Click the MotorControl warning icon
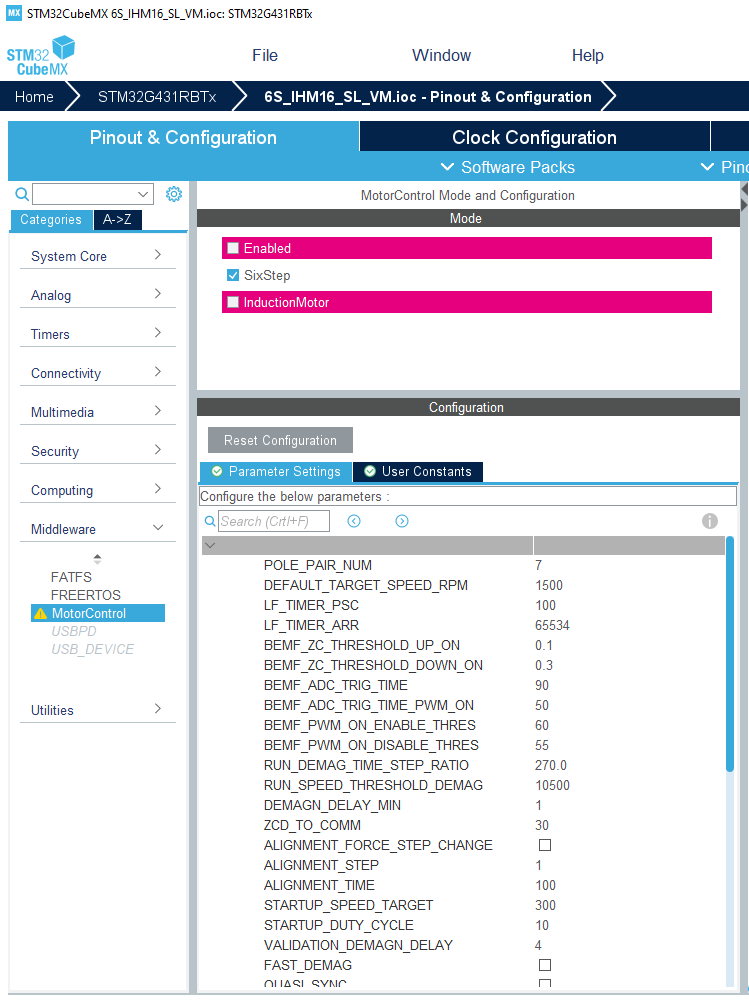This screenshot has width=749, height=1001. coord(40,613)
